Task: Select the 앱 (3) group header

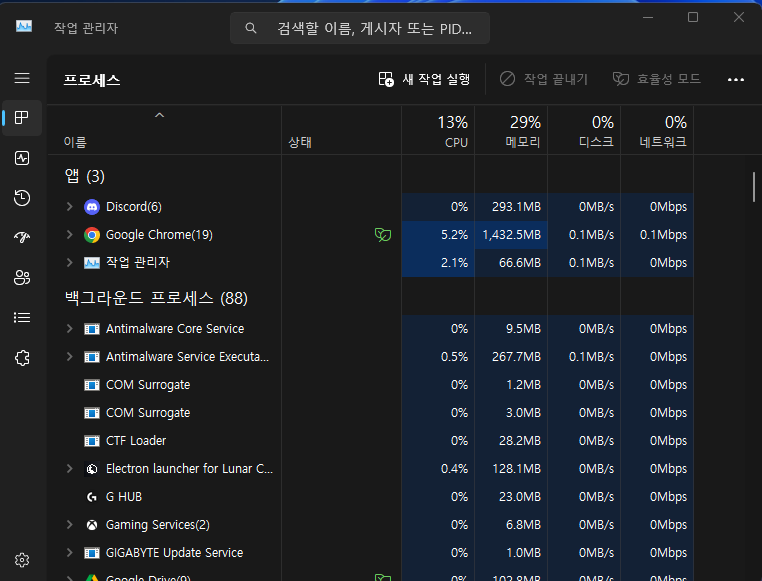Action: 85,176
